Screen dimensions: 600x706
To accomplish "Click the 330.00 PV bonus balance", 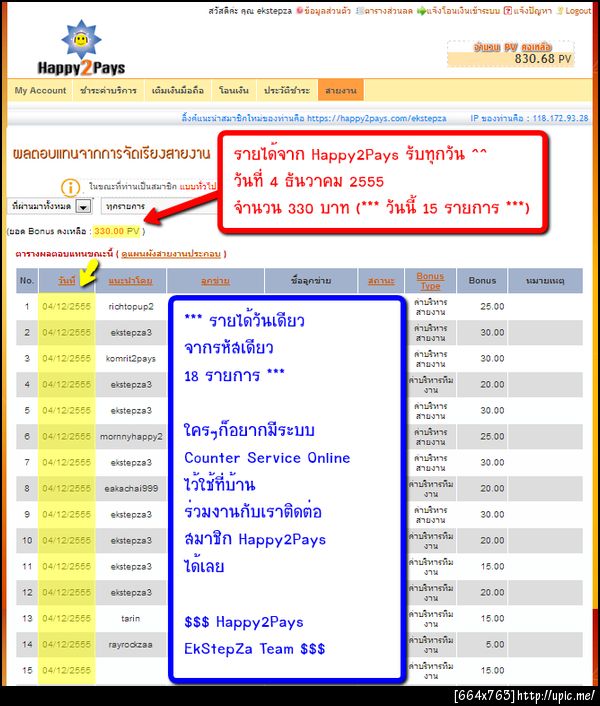I will pos(117,231).
